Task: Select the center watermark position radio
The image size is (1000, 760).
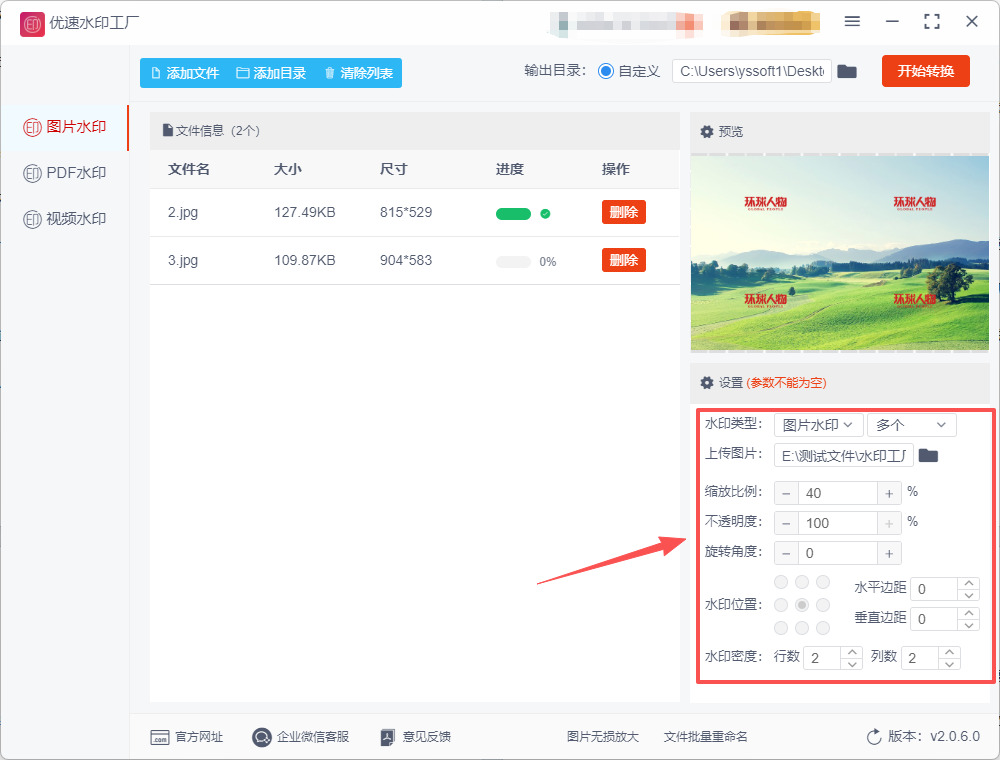Action: tap(801, 605)
